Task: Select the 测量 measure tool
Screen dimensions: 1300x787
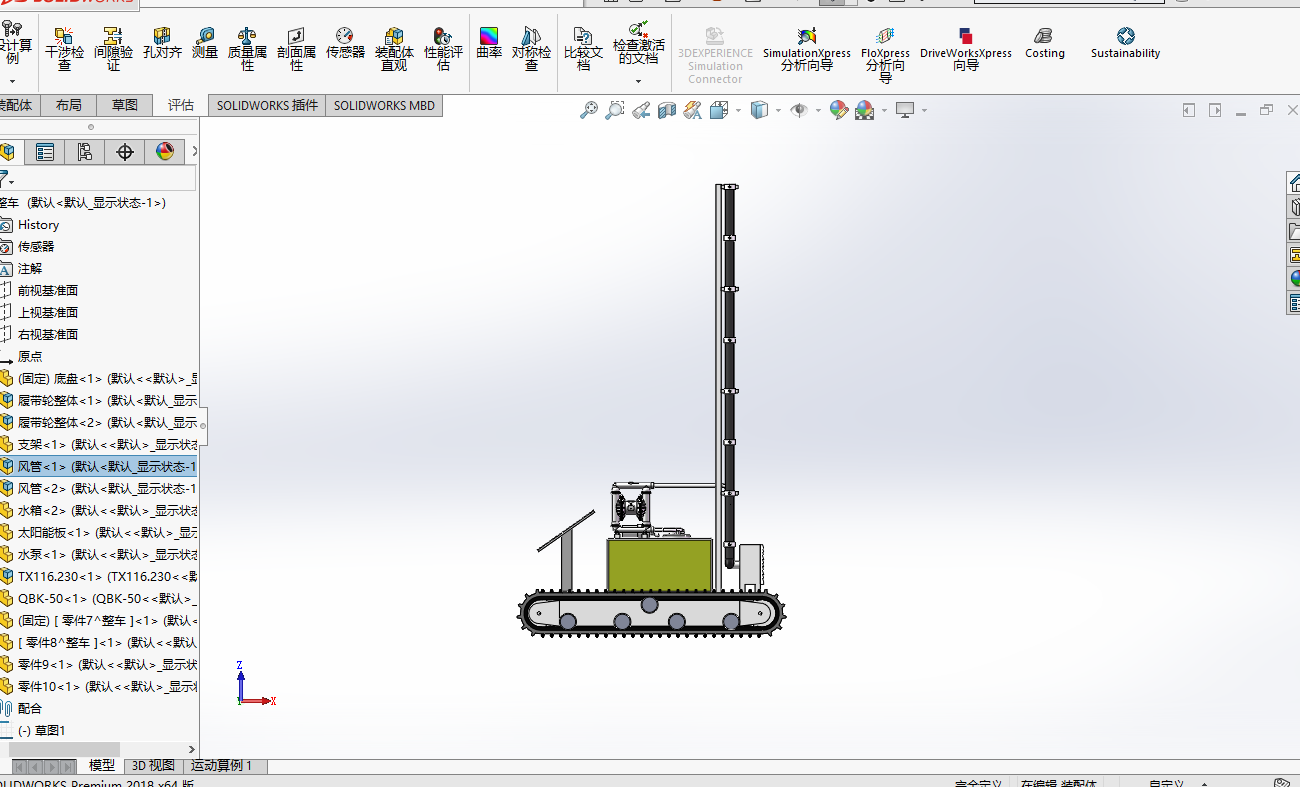Action: pyautogui.click(x=205, y=43)
